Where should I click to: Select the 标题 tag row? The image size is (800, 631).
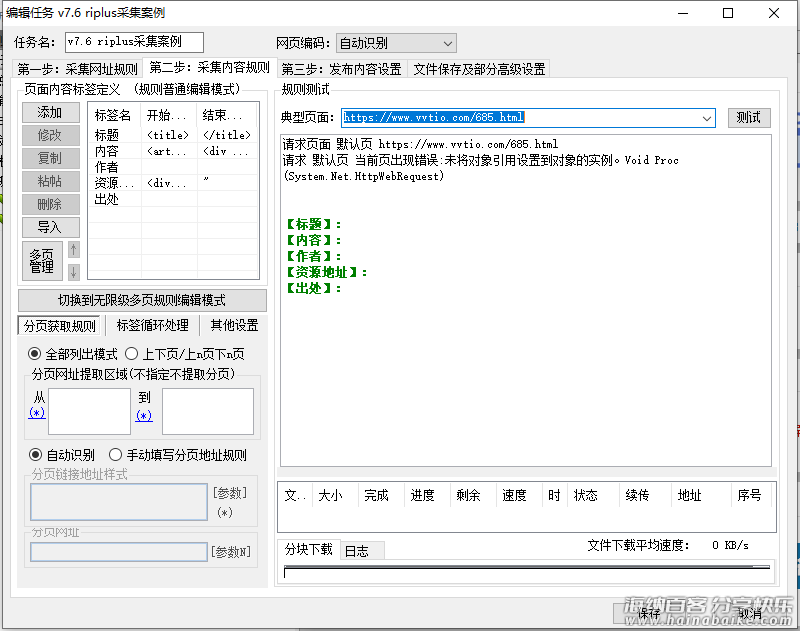coord(173,135)
